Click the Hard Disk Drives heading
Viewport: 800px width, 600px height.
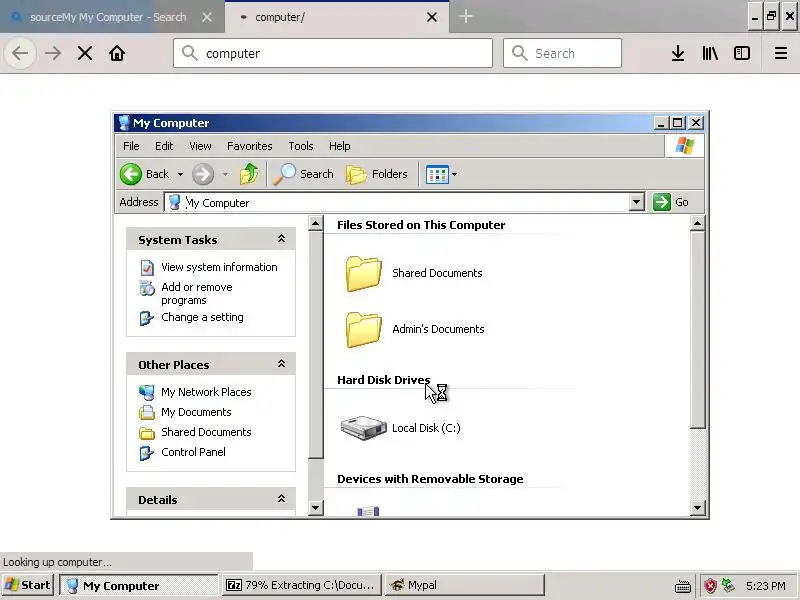(384, 380)
